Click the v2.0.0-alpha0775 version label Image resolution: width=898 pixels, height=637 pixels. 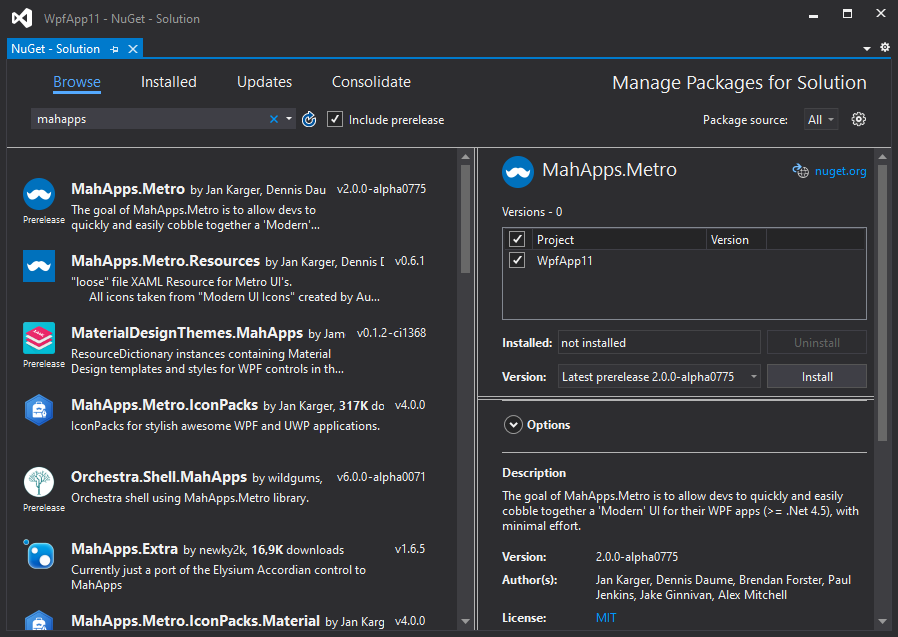coord(381,189)
